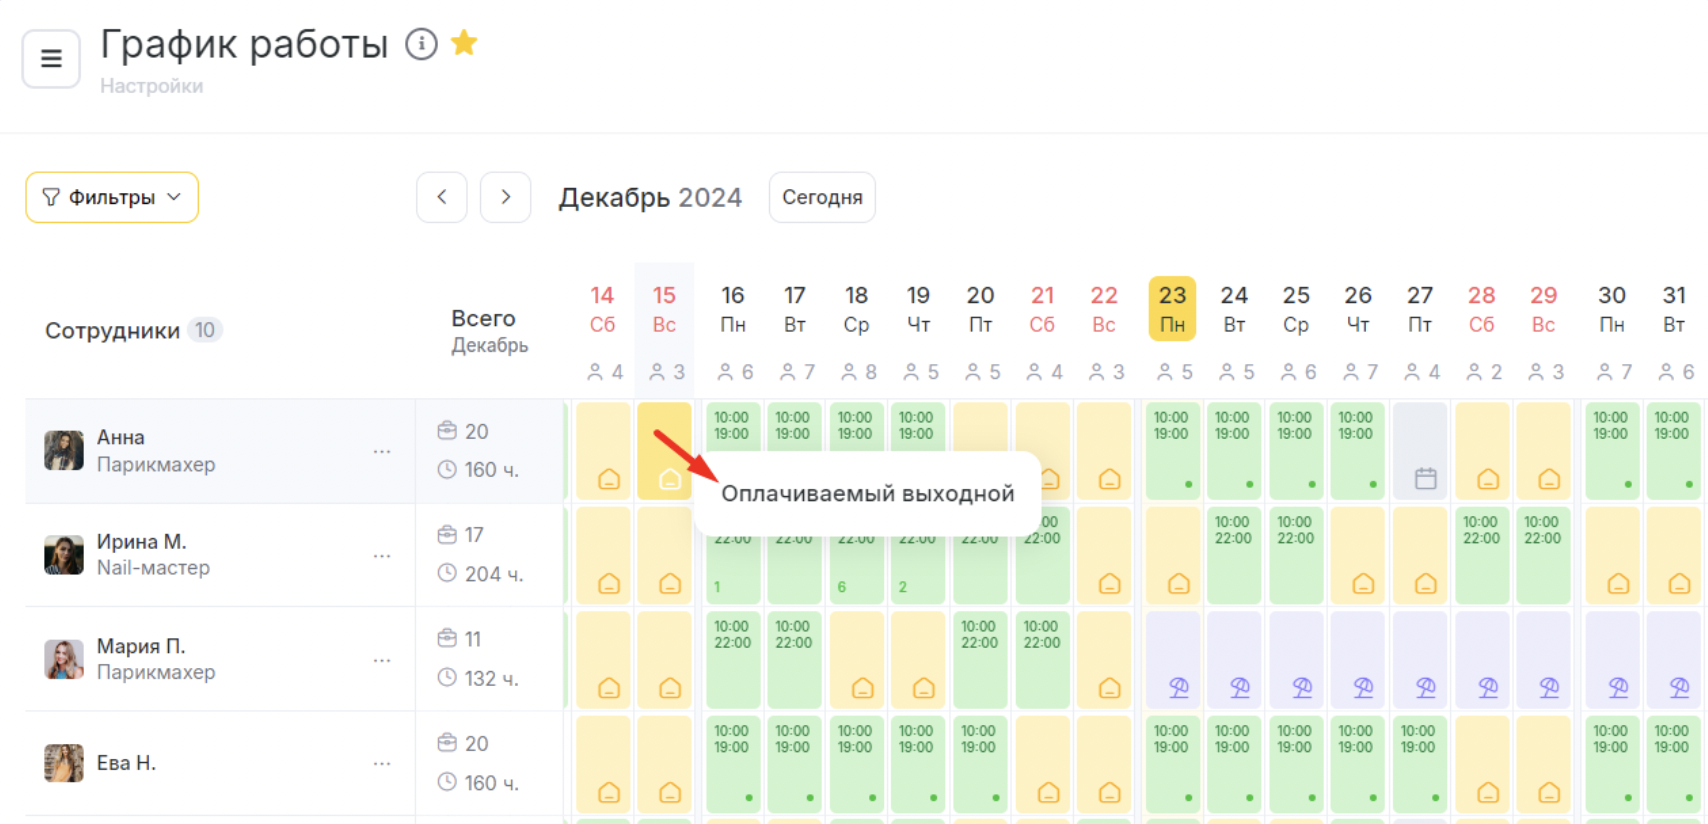Click the info icon next to График работы

421,44
